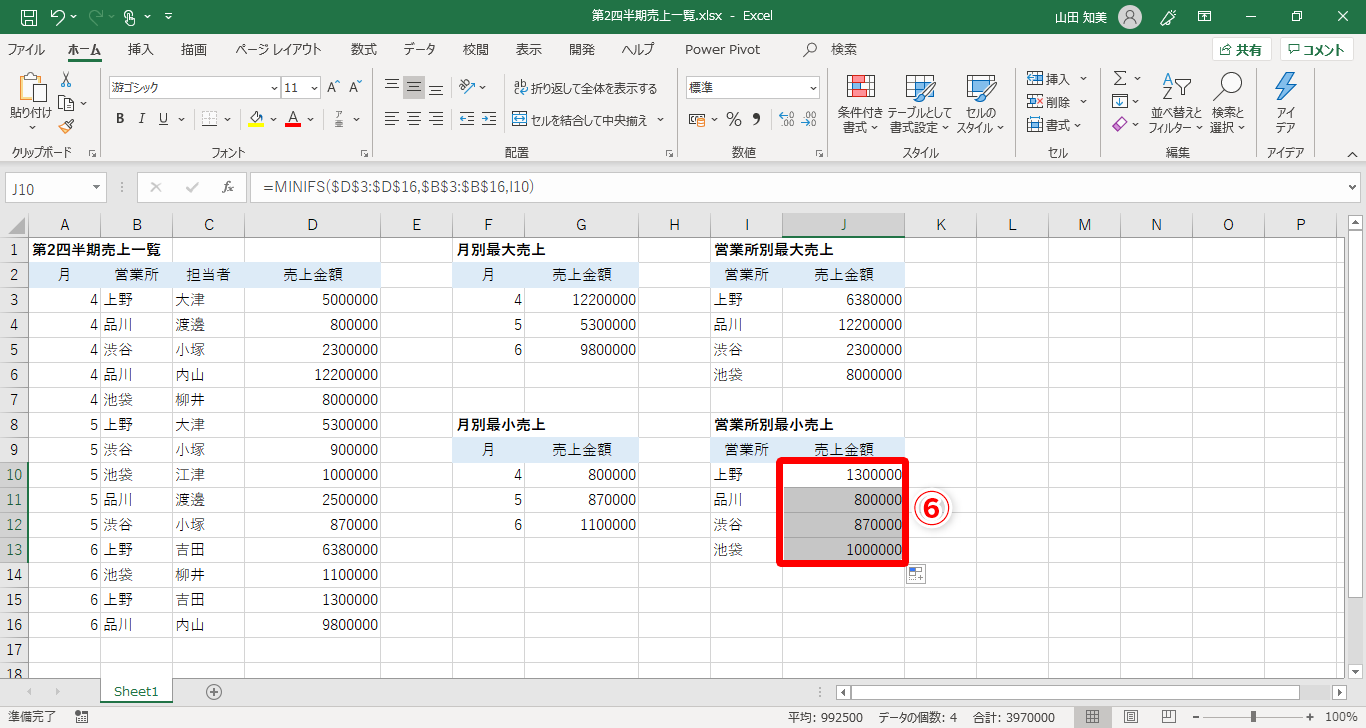Screen dimensions: 1366x728
Task: Toggle italic formatting
Action: tap(142, 119)
